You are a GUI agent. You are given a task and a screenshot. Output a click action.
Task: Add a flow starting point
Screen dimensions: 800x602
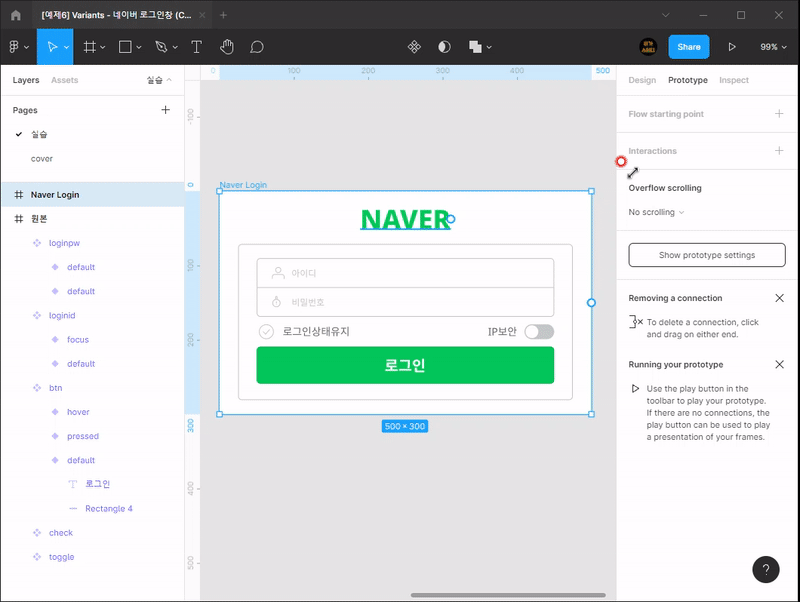[779, 114]
